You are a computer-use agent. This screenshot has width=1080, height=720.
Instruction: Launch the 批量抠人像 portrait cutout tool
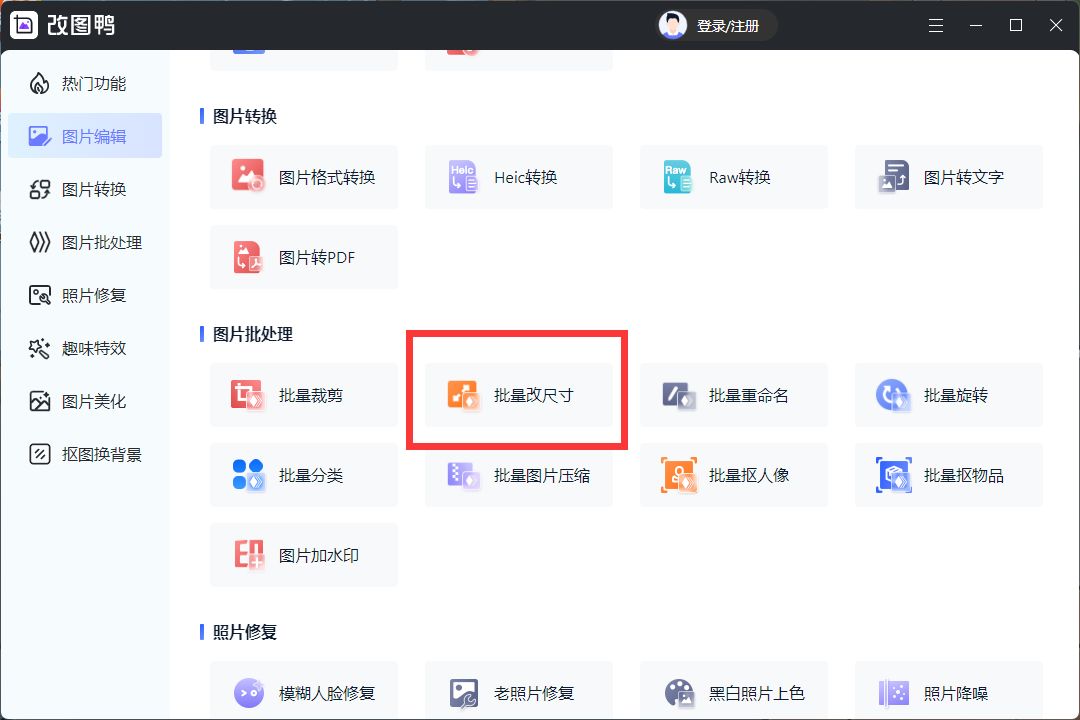(x=734, y=475)
